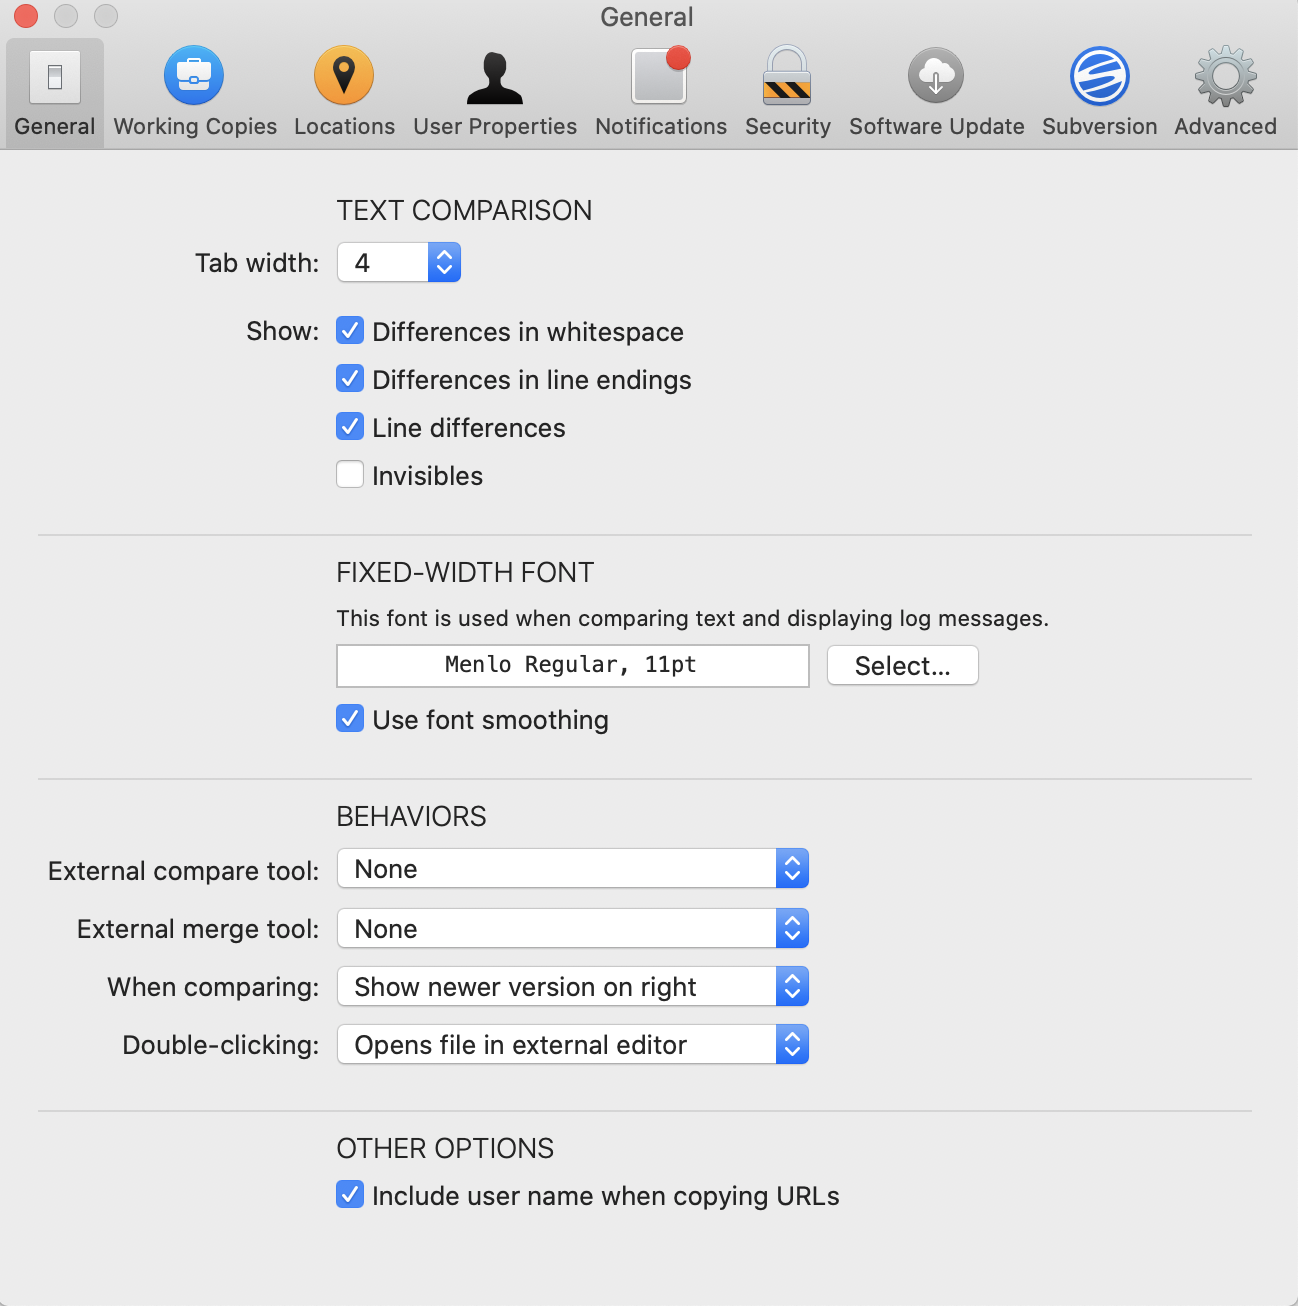Image resolution: width=1298 pixels, height=1306 pixels.
Task: Uncheck Differences in whitespace
Action: click(350, 331)
